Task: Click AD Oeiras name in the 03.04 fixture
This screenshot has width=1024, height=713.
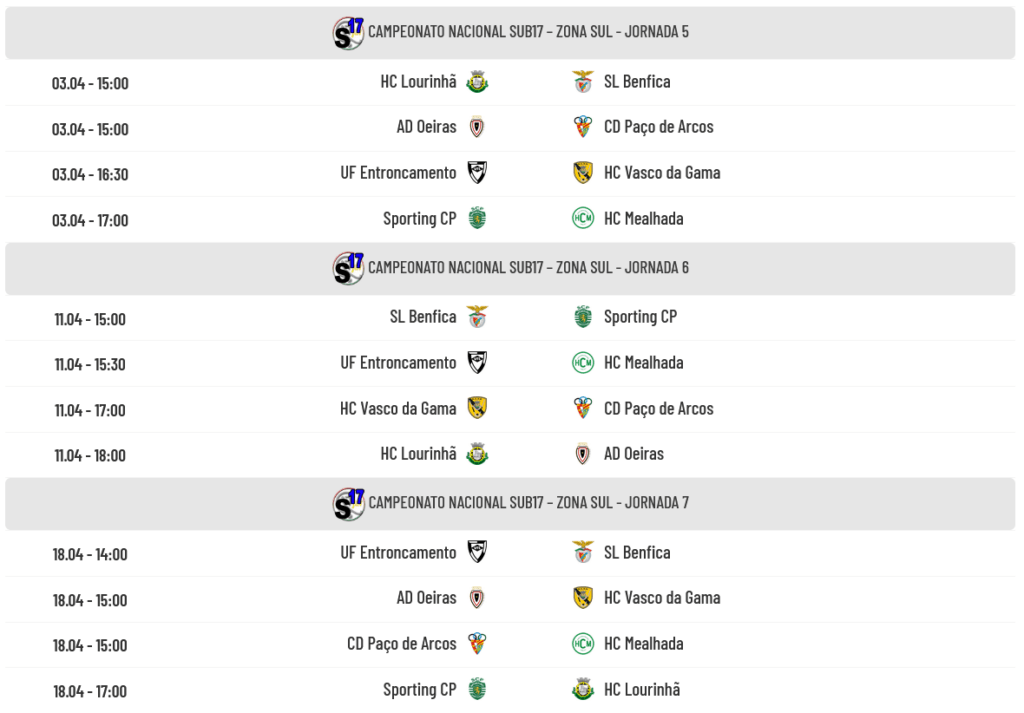Action: point(426,127)
